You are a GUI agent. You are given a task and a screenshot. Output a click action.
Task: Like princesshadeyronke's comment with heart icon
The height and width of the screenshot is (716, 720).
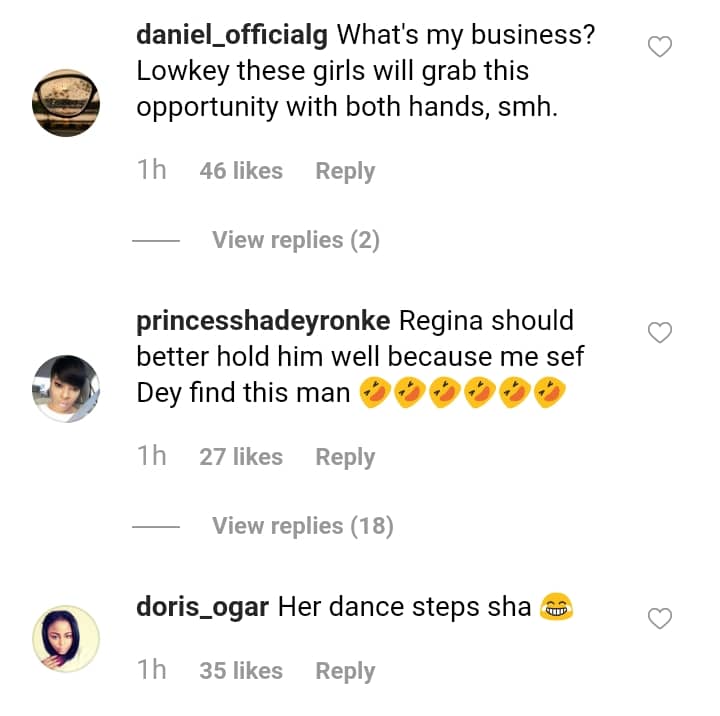click(x=660, y=332)
